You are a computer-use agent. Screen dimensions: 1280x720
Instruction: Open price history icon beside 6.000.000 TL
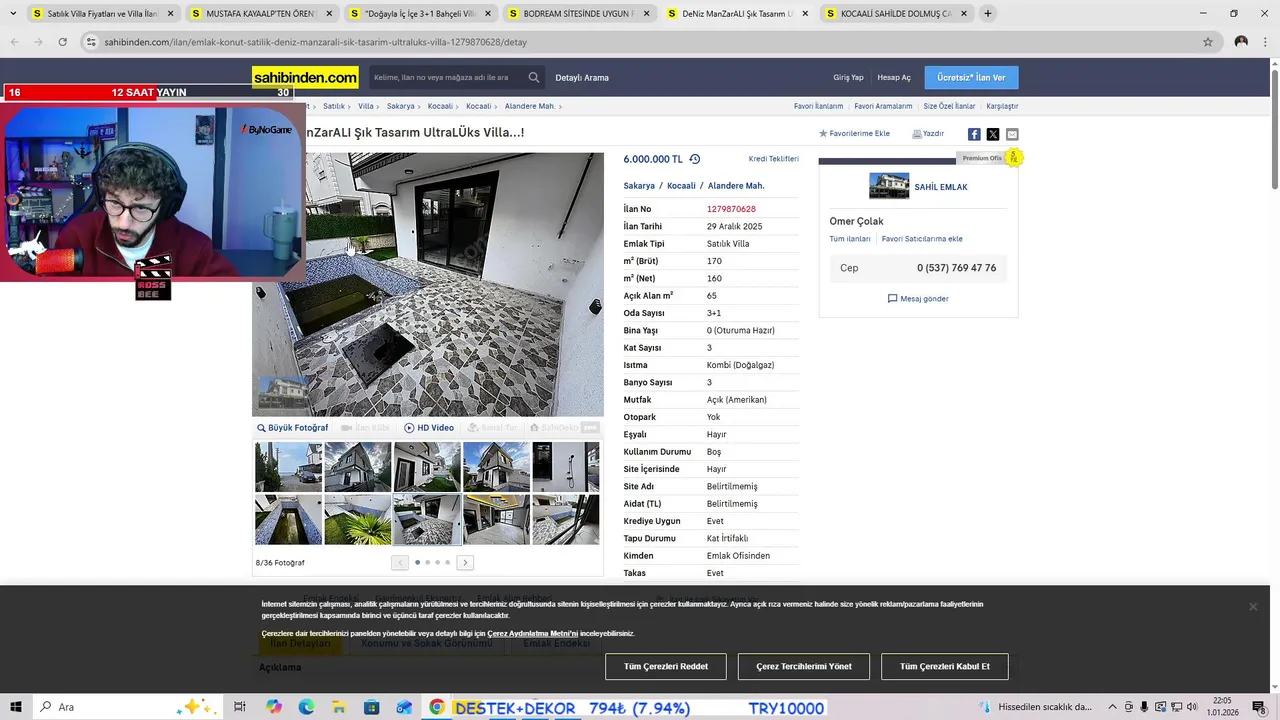[695, 159]
